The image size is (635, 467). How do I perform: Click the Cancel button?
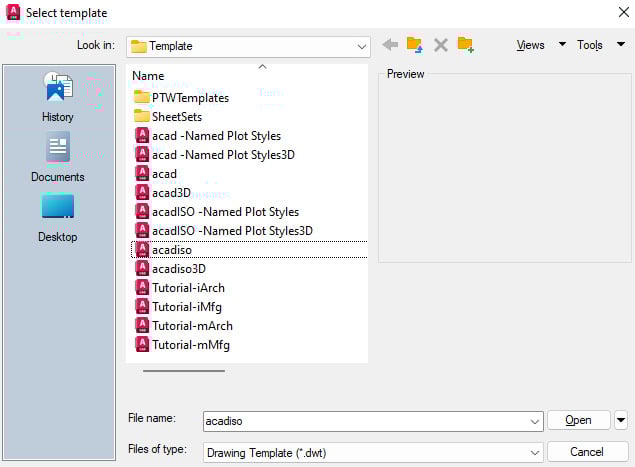pos(587,451)
